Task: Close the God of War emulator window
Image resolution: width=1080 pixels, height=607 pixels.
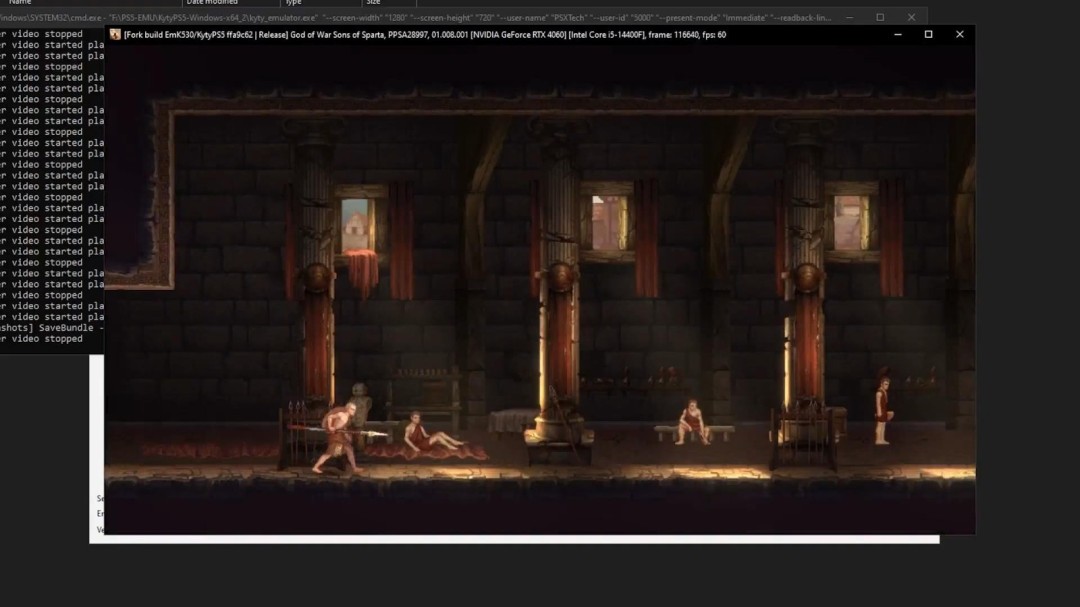Action: (959, 34)
